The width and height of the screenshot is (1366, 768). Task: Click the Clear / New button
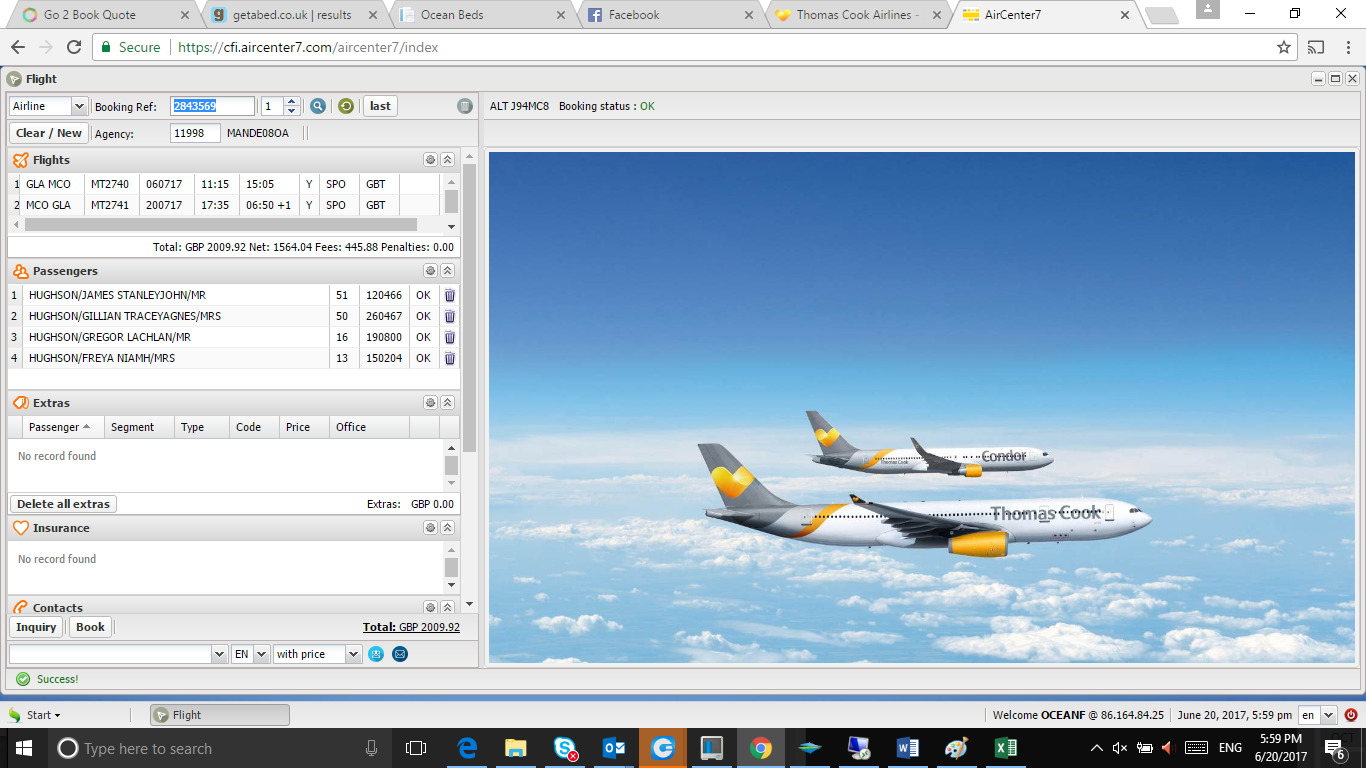point(49,133)
